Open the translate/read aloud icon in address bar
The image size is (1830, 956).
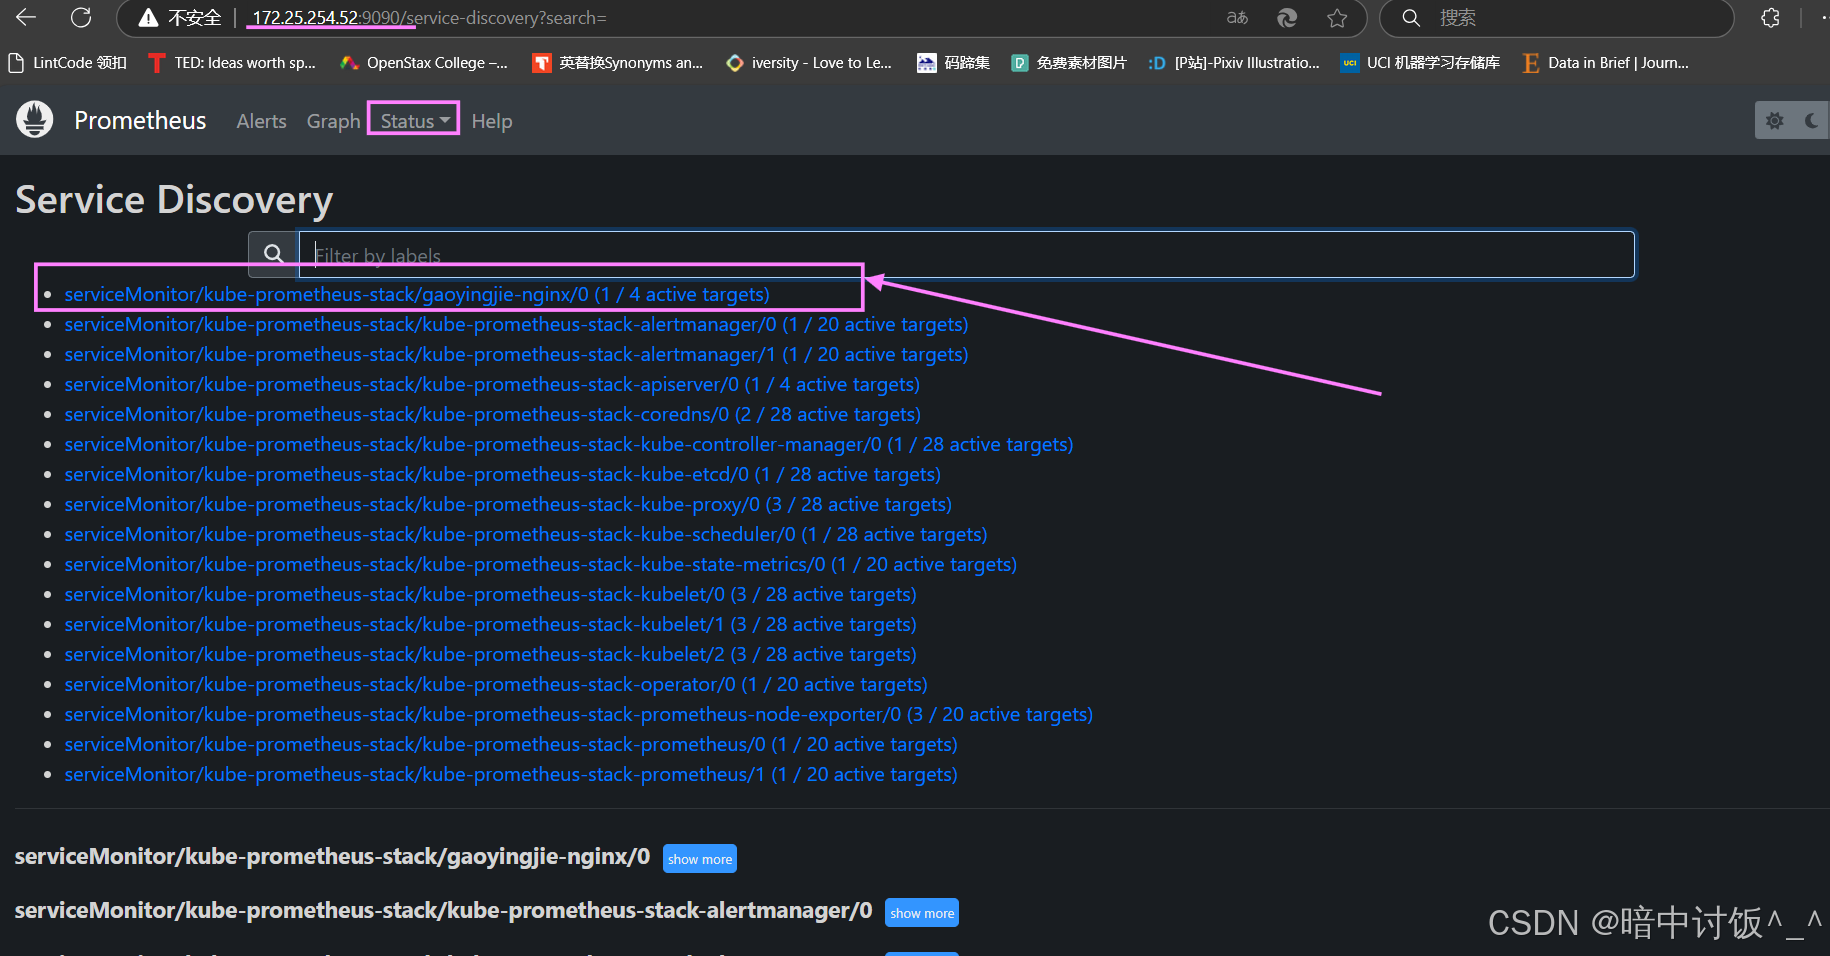1237,18
